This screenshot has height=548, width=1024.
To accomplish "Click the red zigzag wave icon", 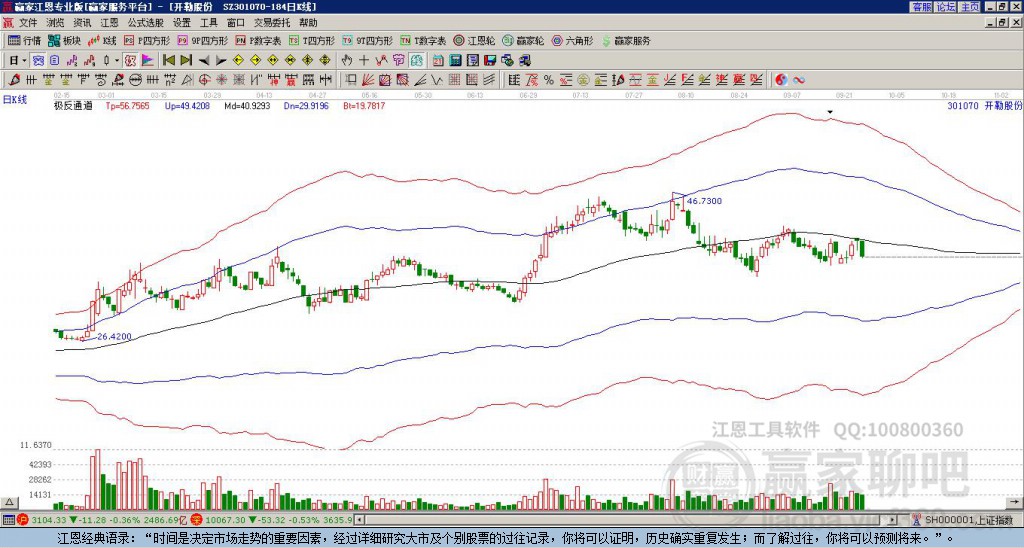I will (381, 60).
